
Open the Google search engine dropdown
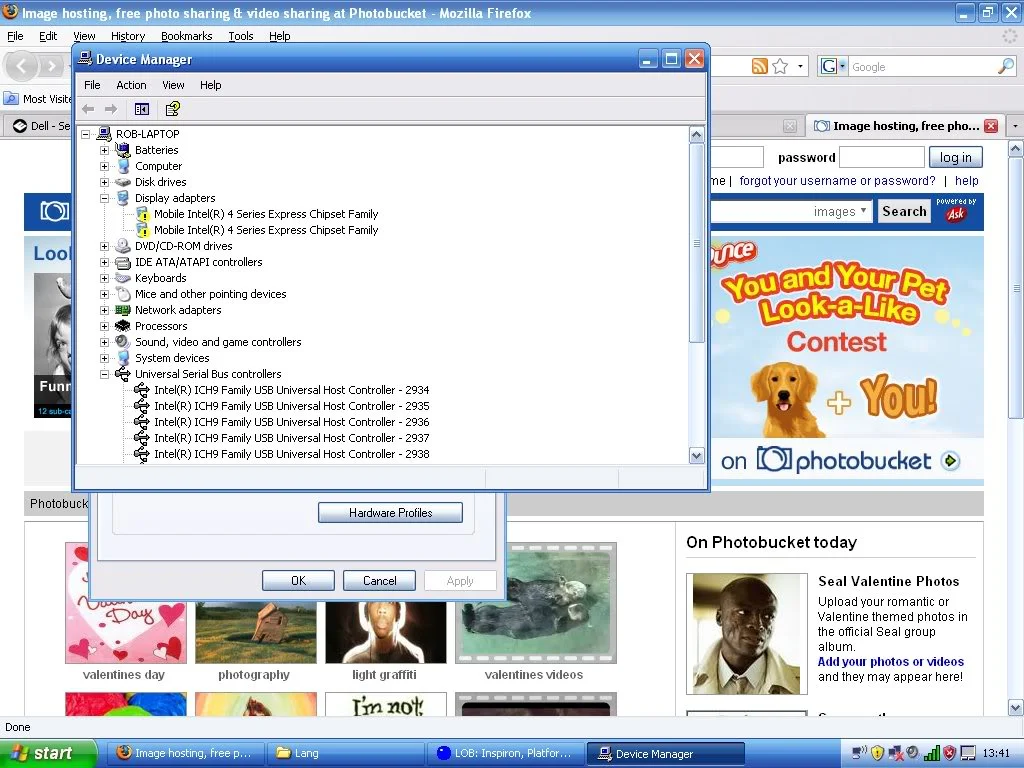point(833,66)
